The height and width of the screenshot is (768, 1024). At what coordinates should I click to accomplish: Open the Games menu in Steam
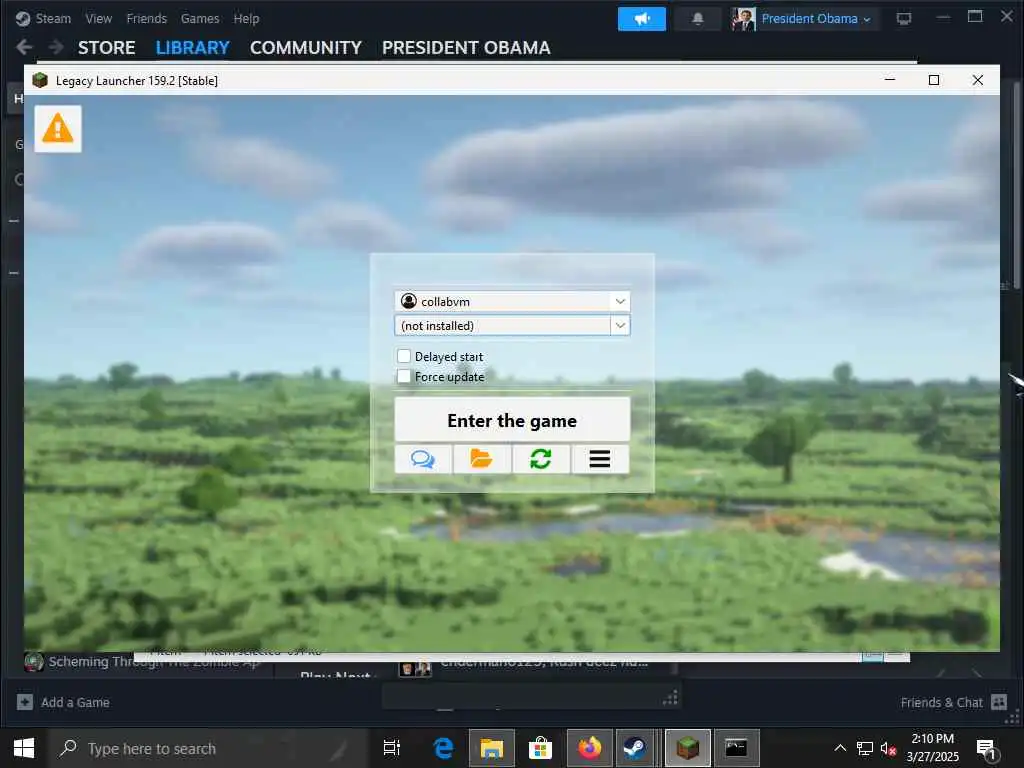200,18
